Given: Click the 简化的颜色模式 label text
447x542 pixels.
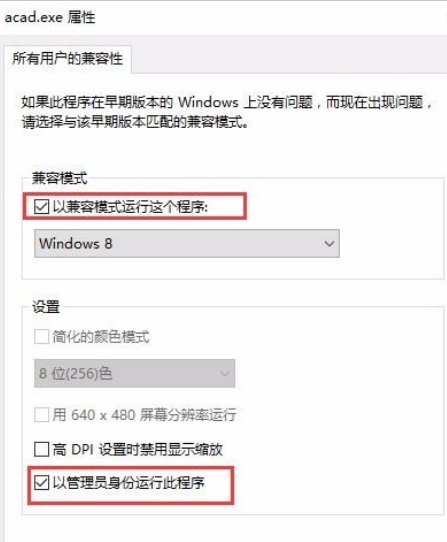Looking at the screenshot, I should 101,337.
